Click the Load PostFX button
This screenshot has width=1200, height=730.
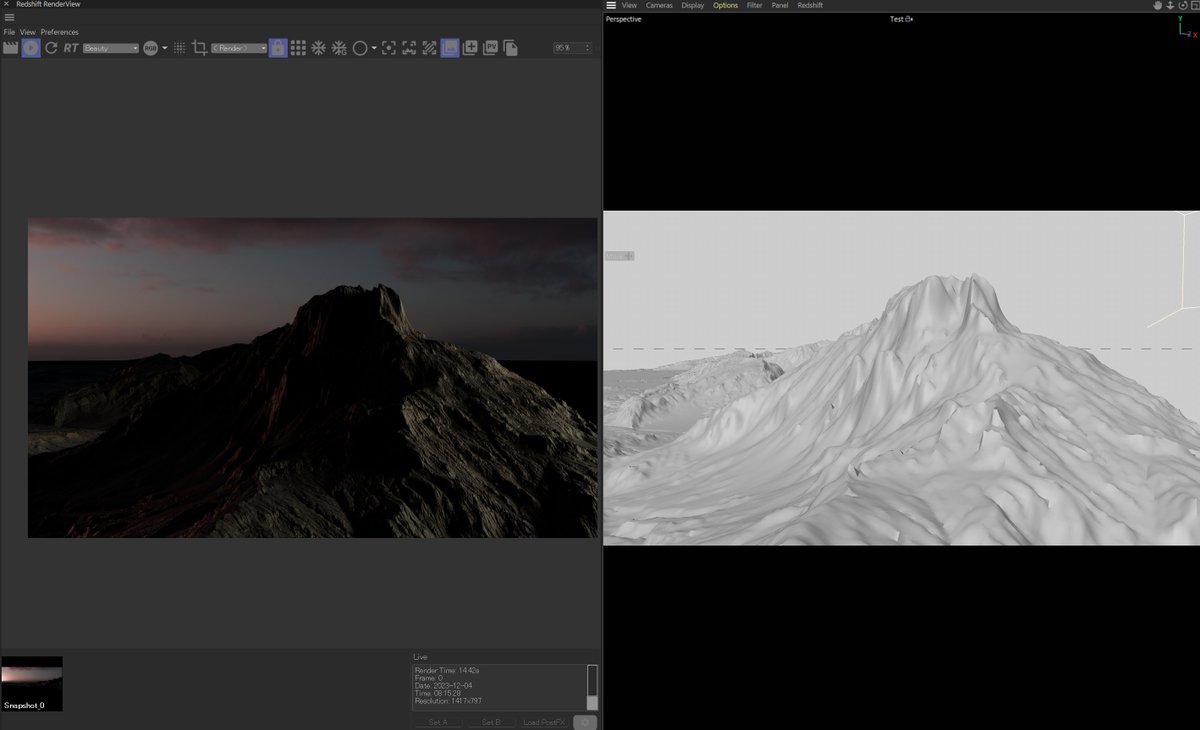pos(545,722)
